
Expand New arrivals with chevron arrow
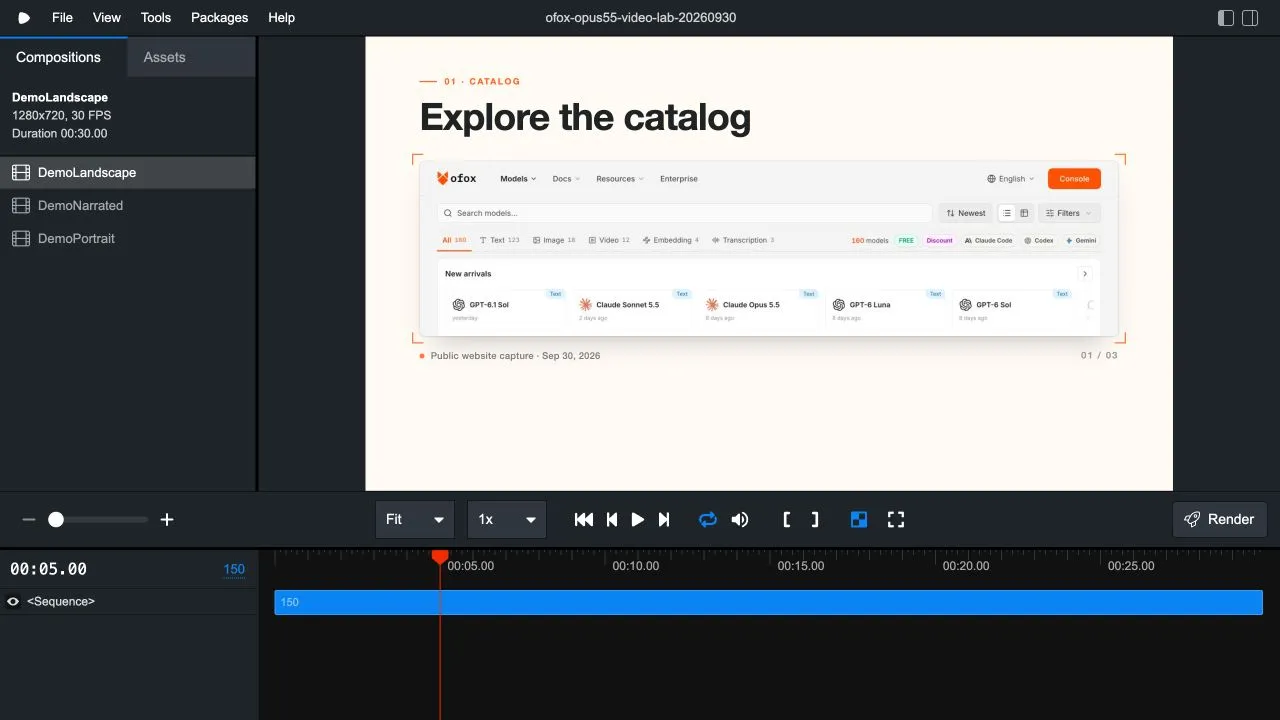coord(1085,274)
